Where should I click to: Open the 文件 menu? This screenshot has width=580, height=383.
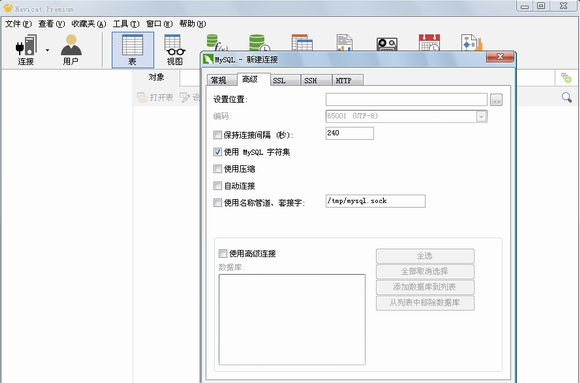point(18,24)
